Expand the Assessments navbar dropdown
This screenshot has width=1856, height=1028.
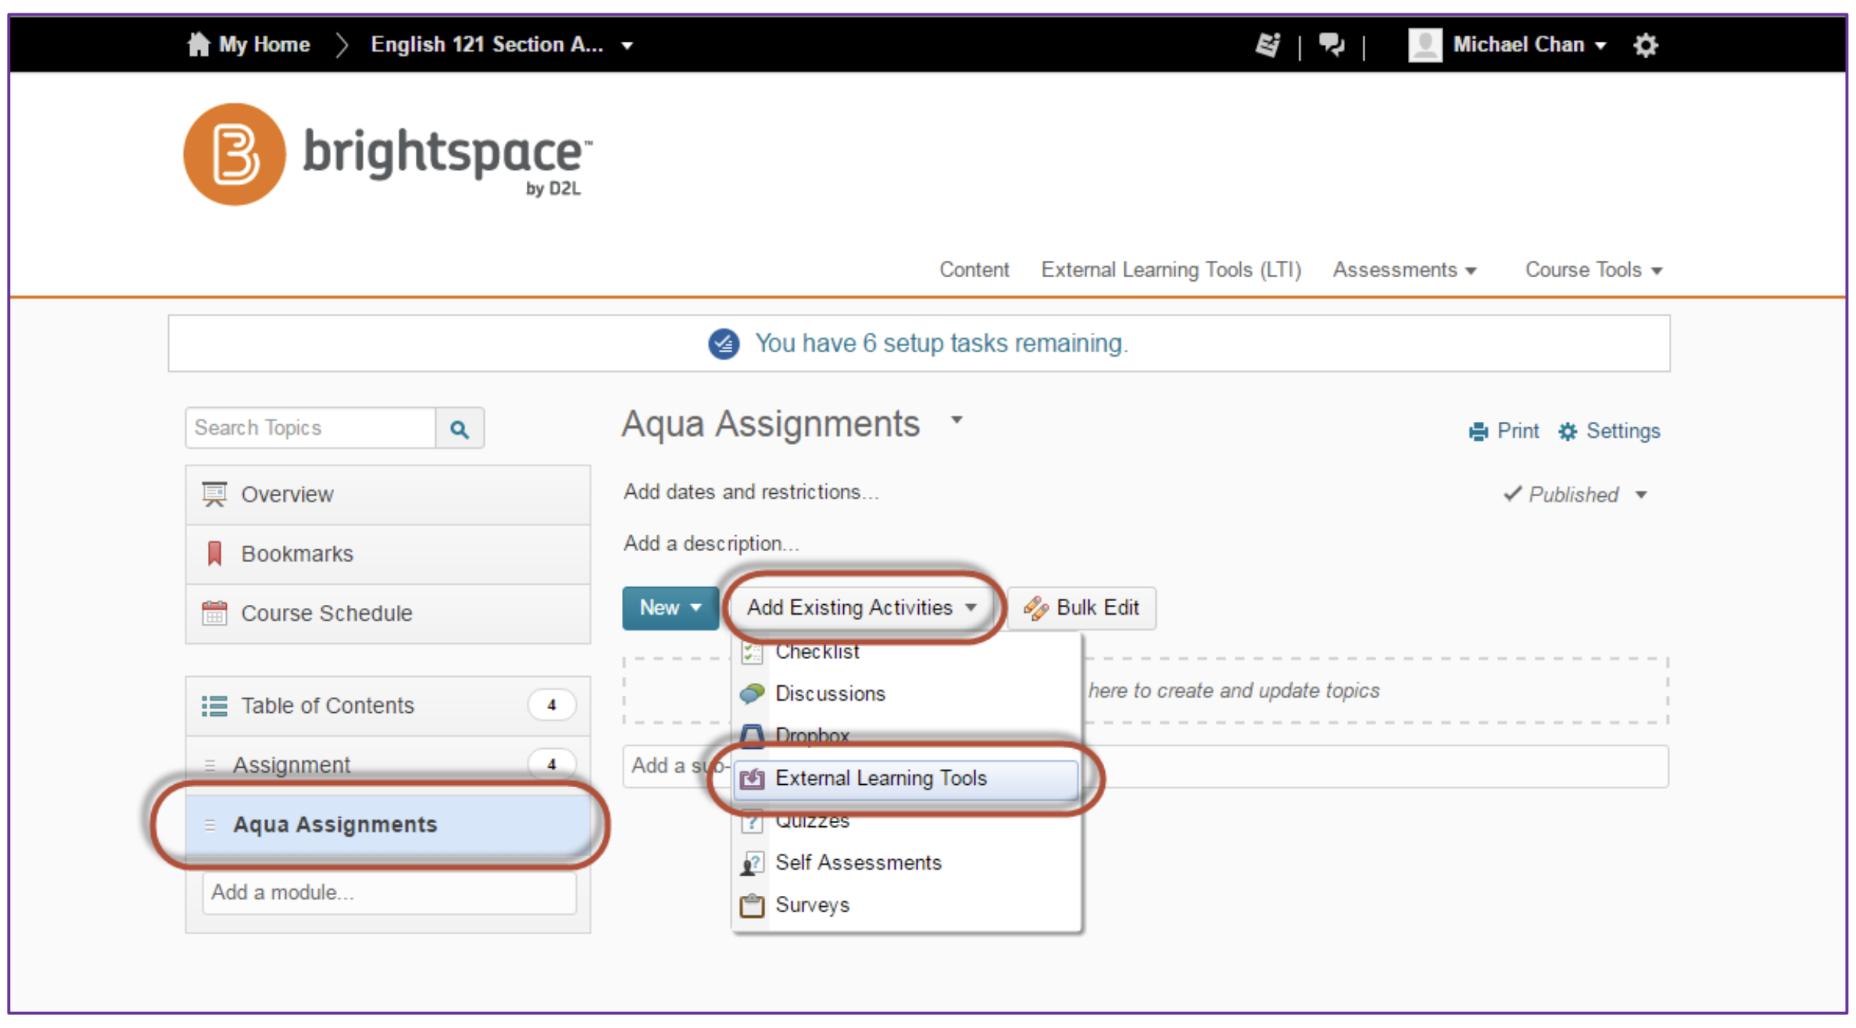point(1471,271)
